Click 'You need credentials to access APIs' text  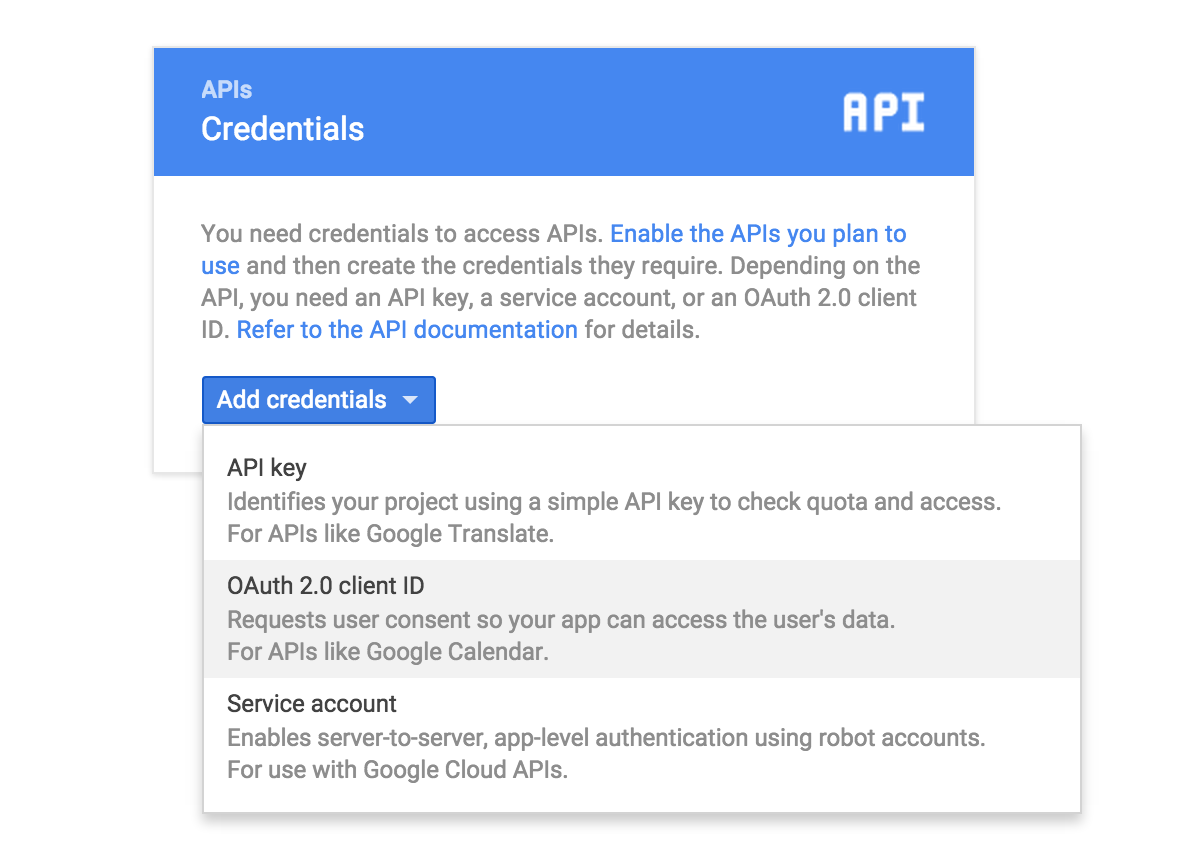coord(402,234)
